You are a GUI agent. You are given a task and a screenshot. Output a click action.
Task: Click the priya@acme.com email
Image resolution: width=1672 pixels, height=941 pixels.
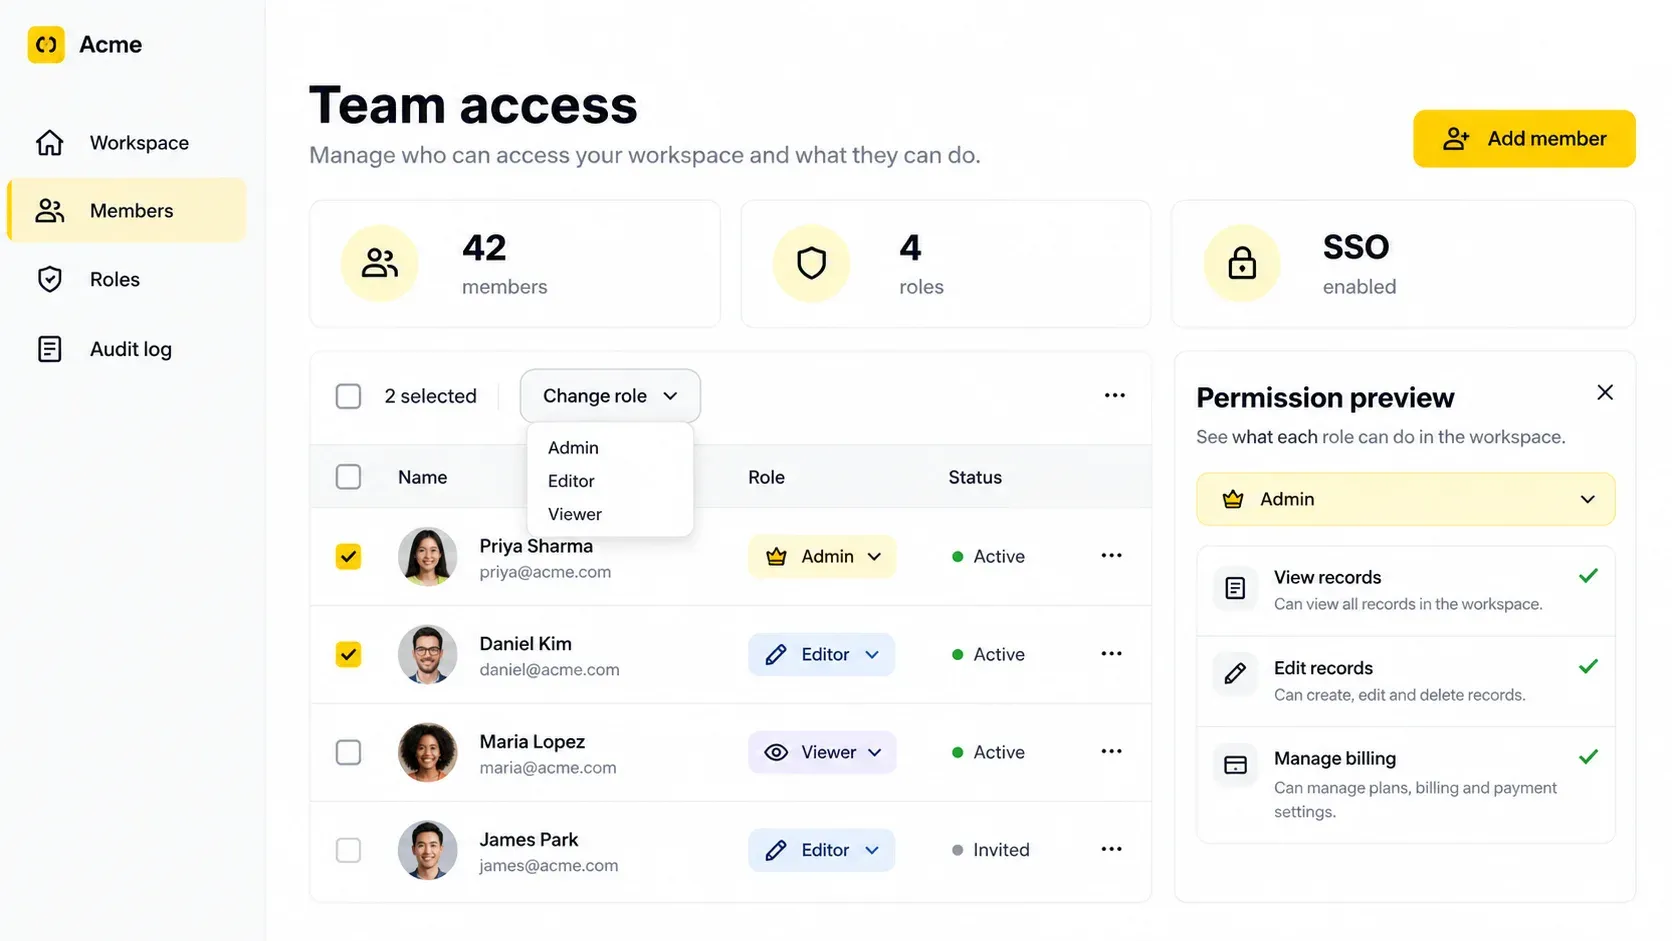click(x=545, y=572)
